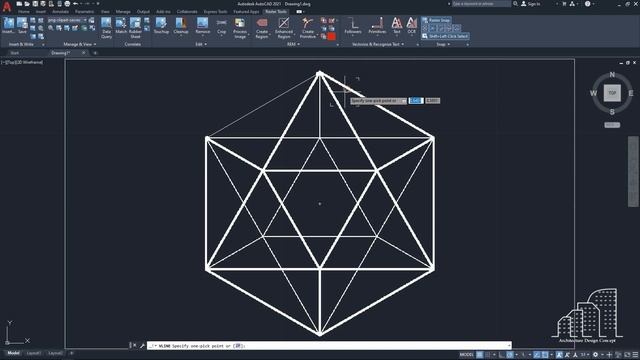Open the AutoCAD application menu logo

pyautogui.click(x=7, y=6)
